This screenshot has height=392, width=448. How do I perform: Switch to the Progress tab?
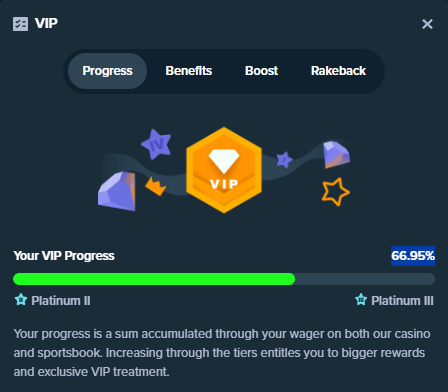click(107, 71)
